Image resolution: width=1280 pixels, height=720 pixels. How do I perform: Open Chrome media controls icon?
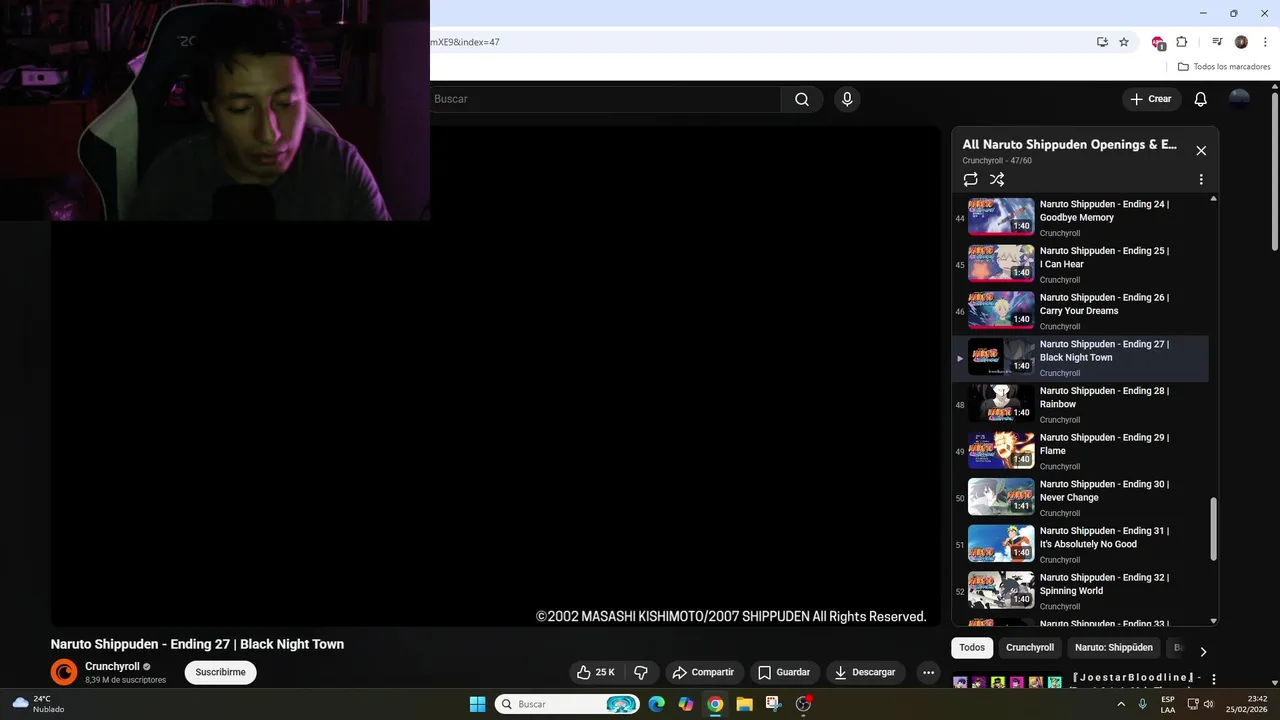[1217, 42]
